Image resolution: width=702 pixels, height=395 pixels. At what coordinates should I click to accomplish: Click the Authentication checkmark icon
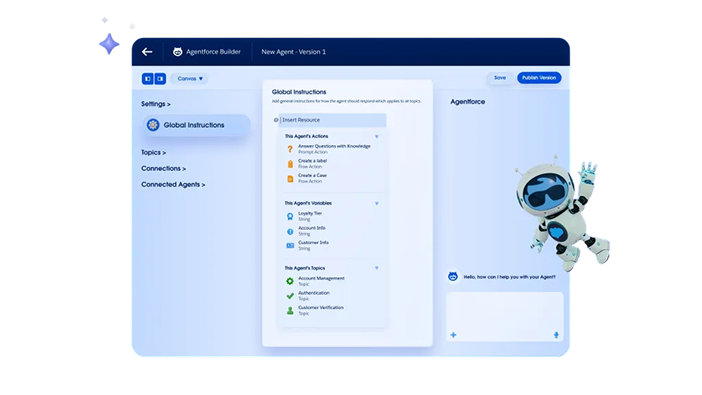point(290,296)
